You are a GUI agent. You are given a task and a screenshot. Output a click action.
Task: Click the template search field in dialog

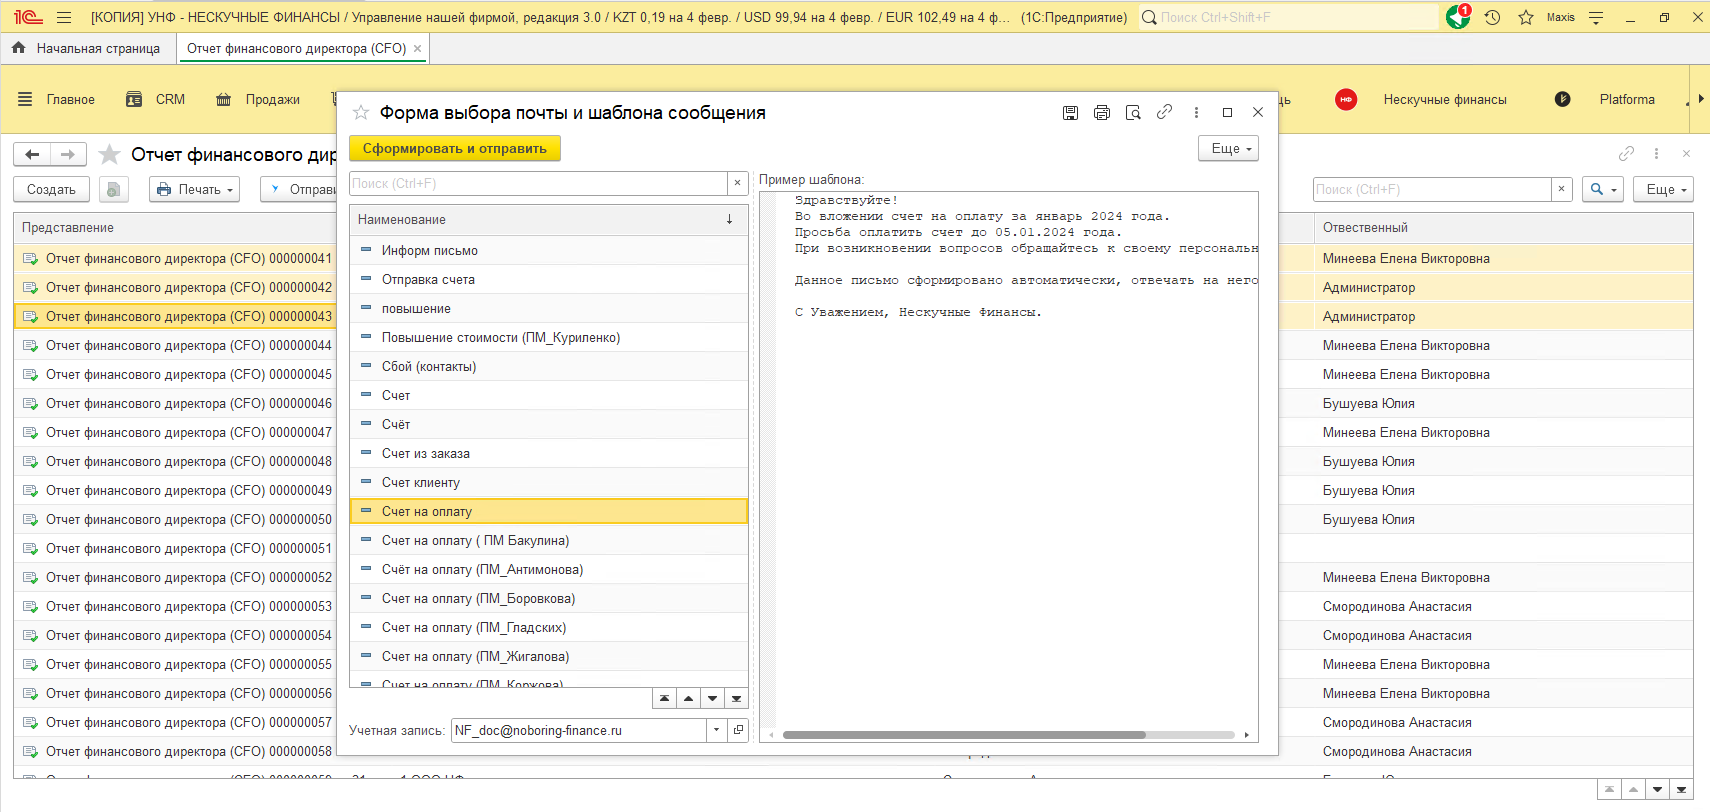tap(538, 183)
